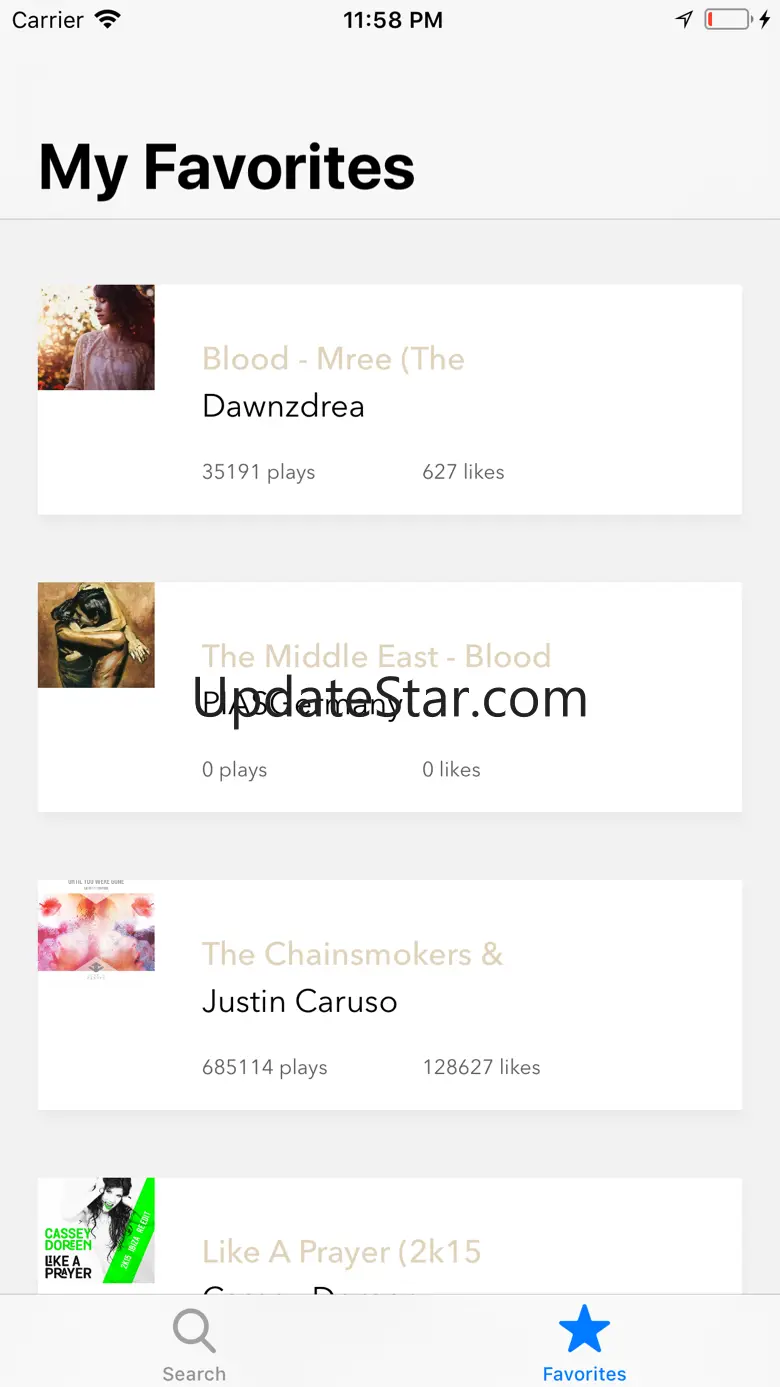Open Cassey Doreen album artwork
This screenshot has width=780, height=1387.
[x=96, y=1231]
